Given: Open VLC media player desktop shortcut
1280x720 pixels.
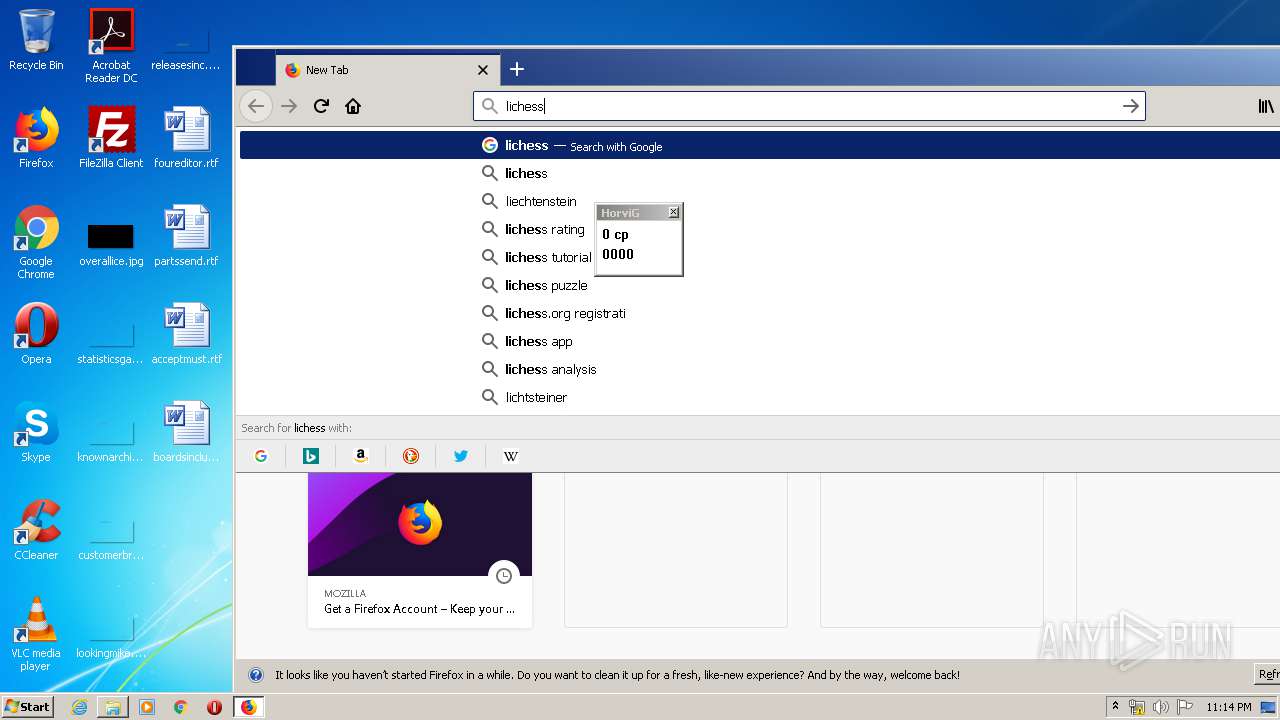Looking at the screenshot, I should (36, 634).
